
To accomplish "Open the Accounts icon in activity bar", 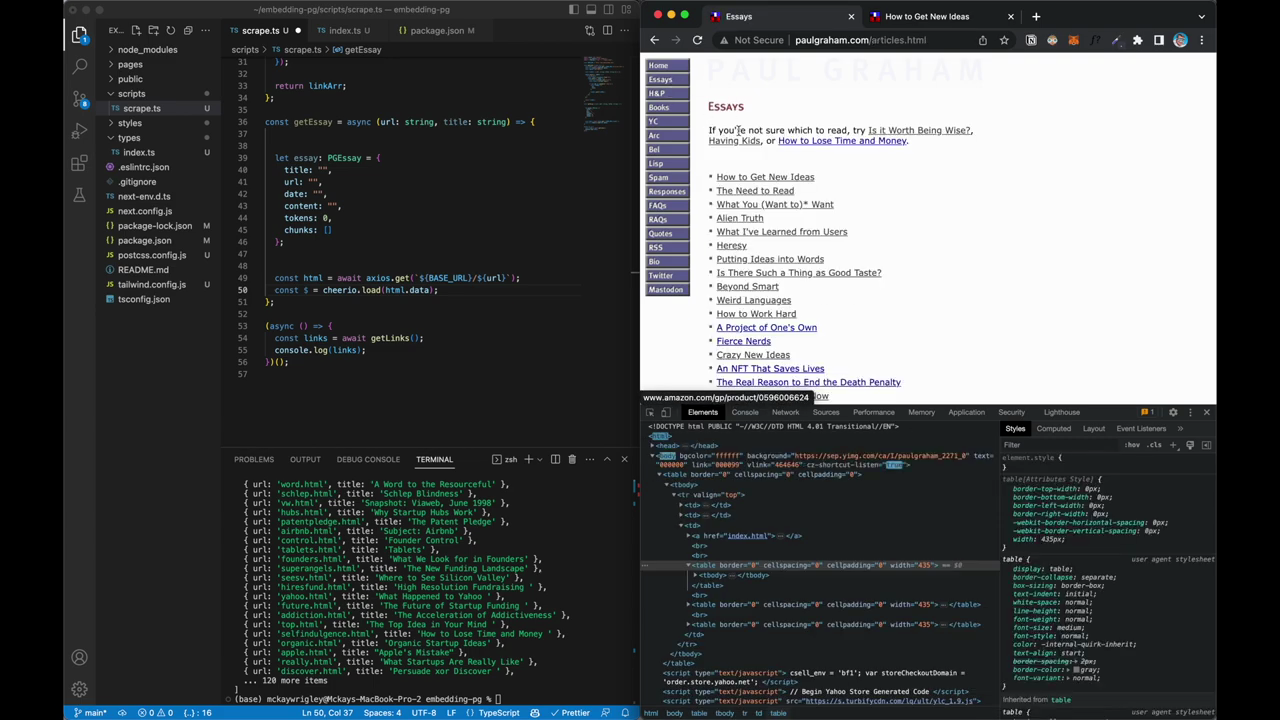I will coord(79,658).
